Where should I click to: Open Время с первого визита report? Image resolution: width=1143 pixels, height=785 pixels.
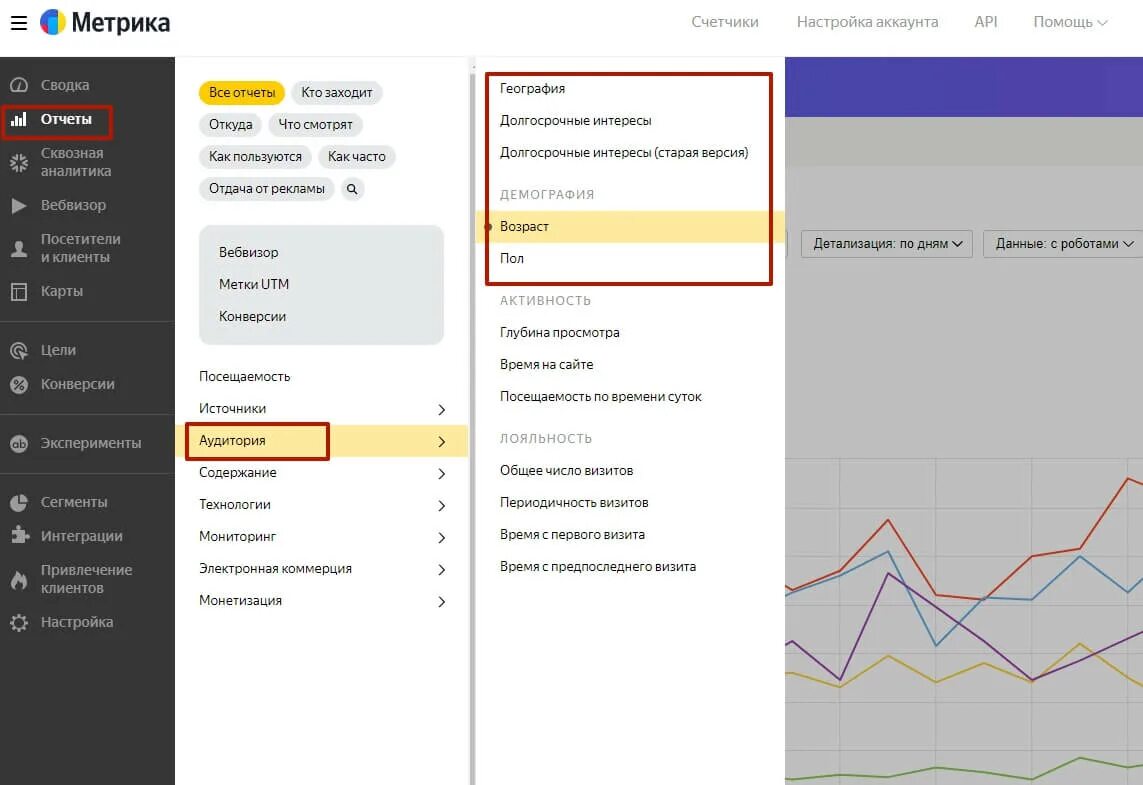click(x=572, y=534)
